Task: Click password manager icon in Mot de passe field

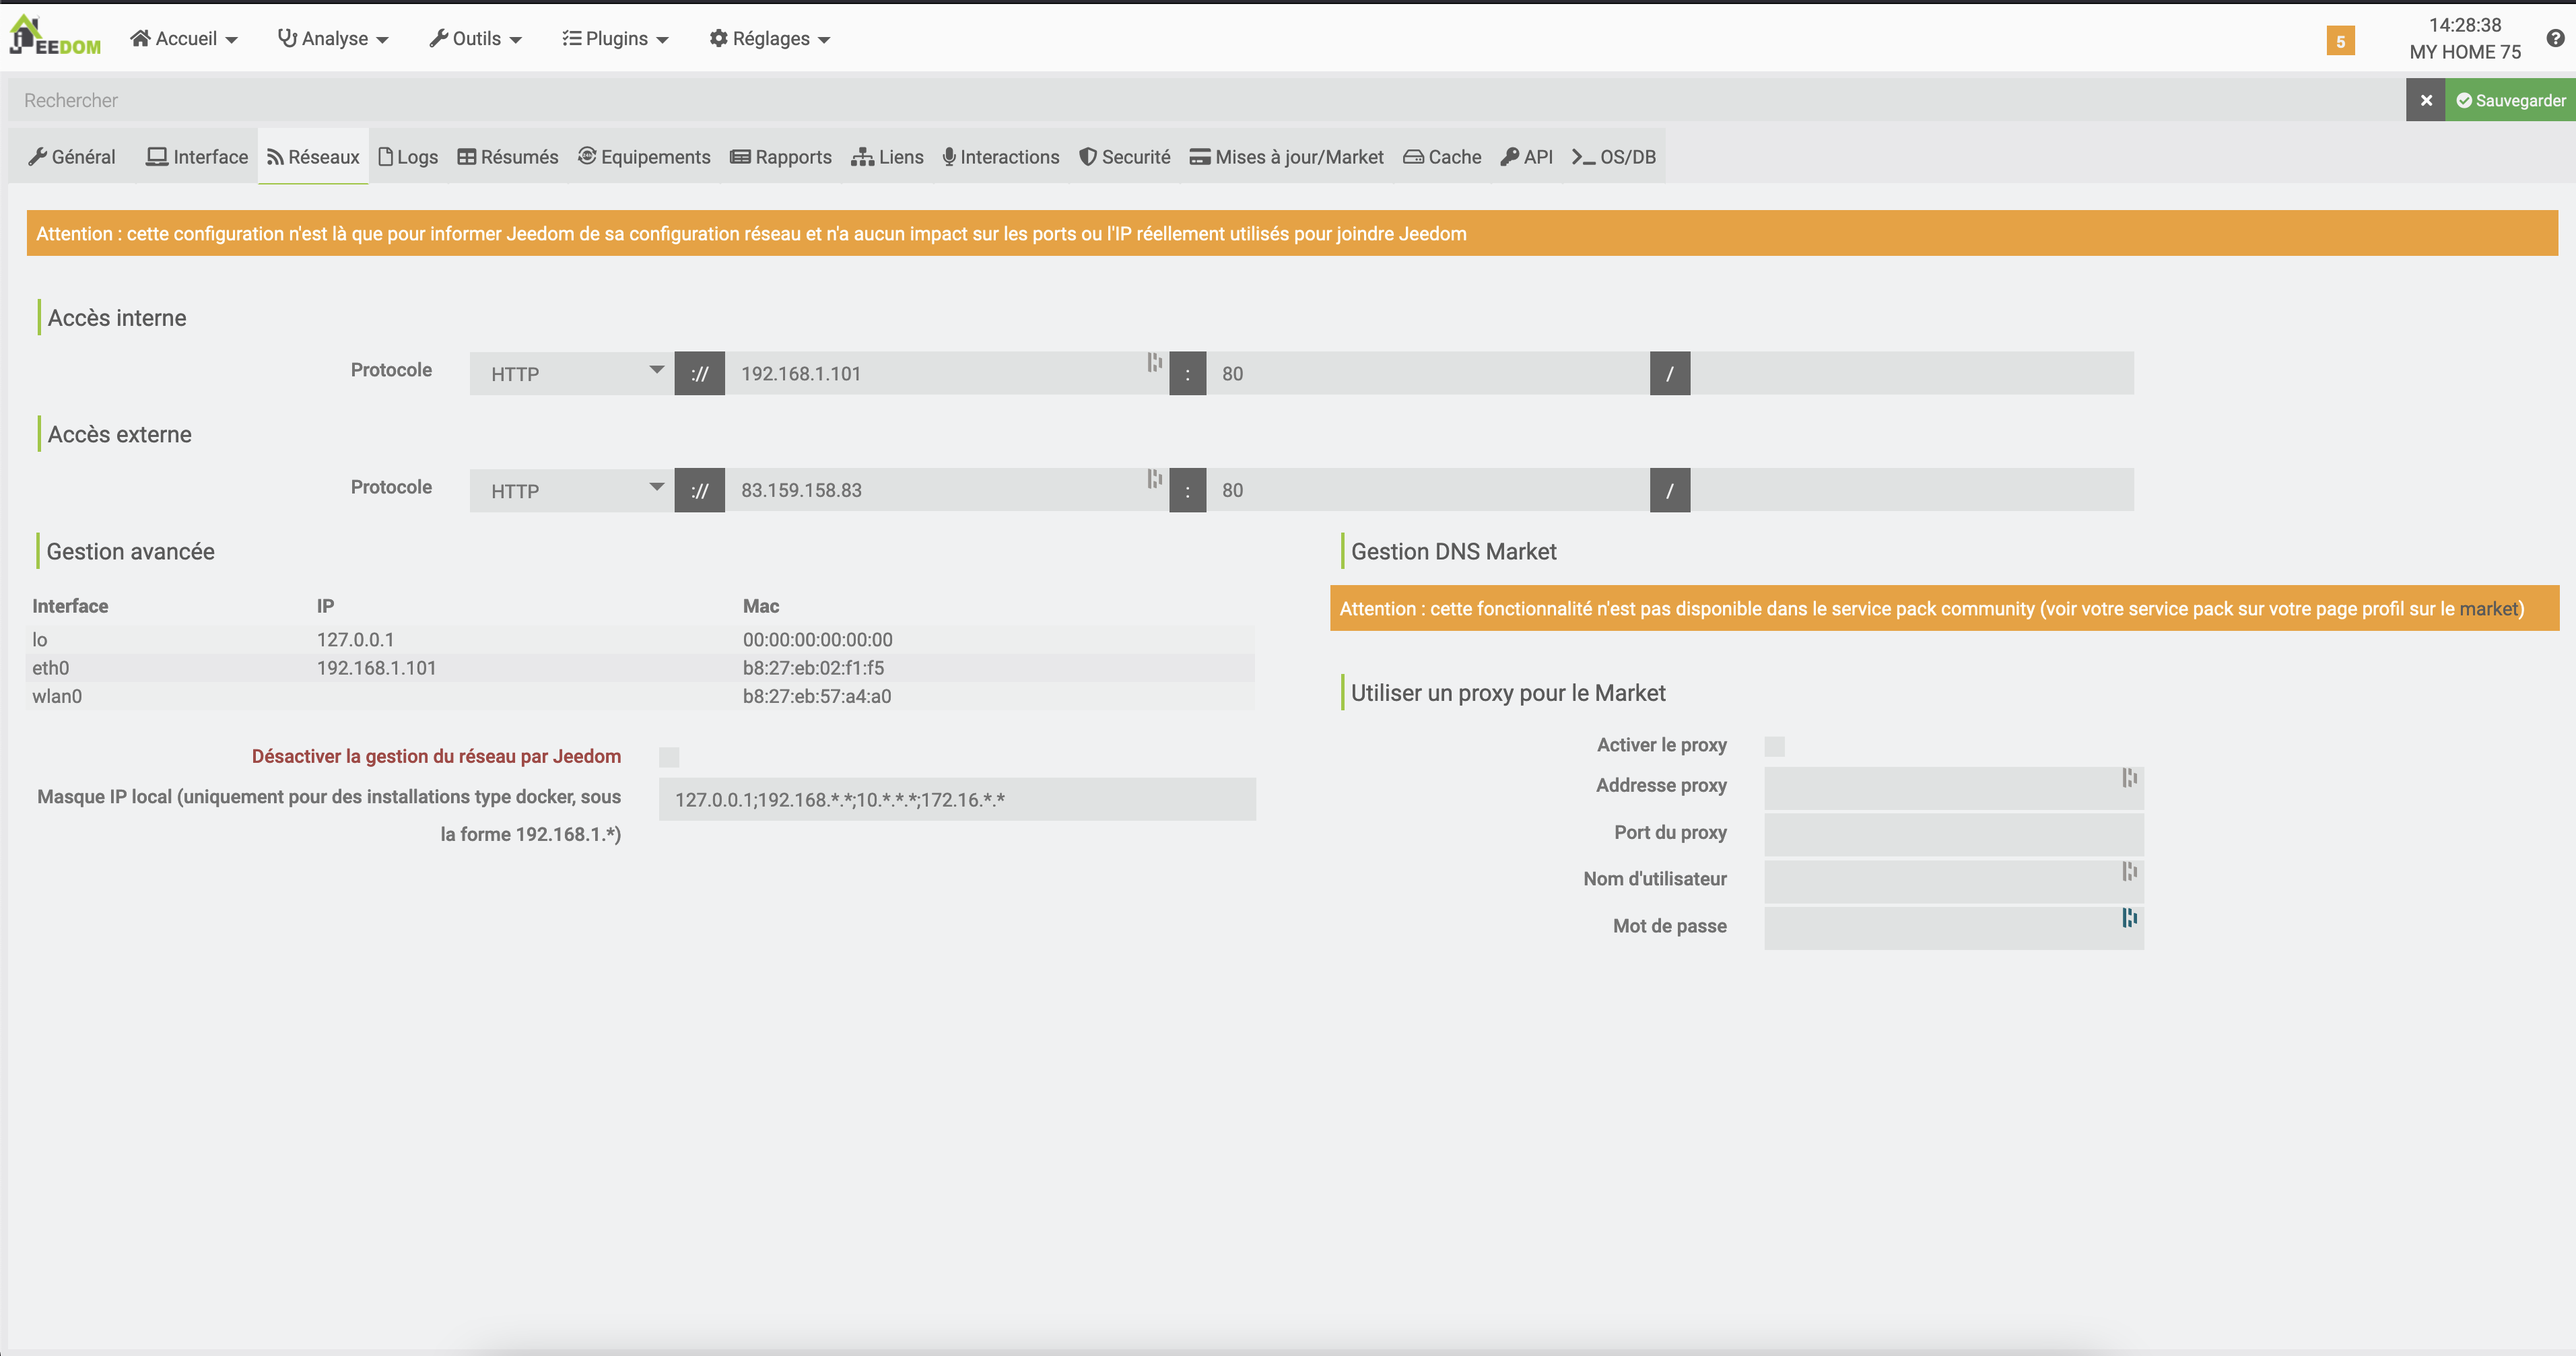Action: (x=2129, y=917)
